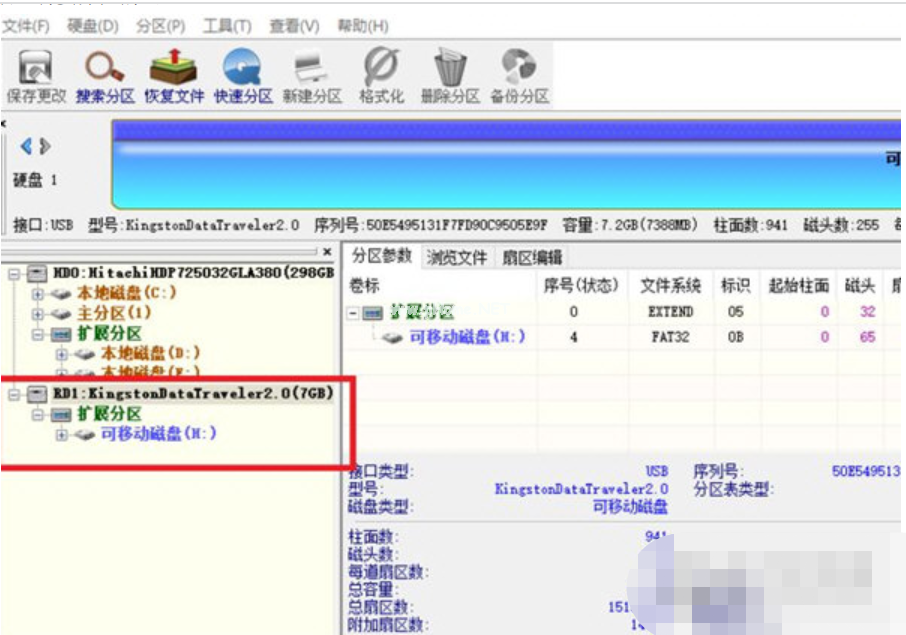Collapse the RD1 KingstonDataTraveler tree node
The width and height of the screenshot is (906, 635).
[x=14, y=394]
